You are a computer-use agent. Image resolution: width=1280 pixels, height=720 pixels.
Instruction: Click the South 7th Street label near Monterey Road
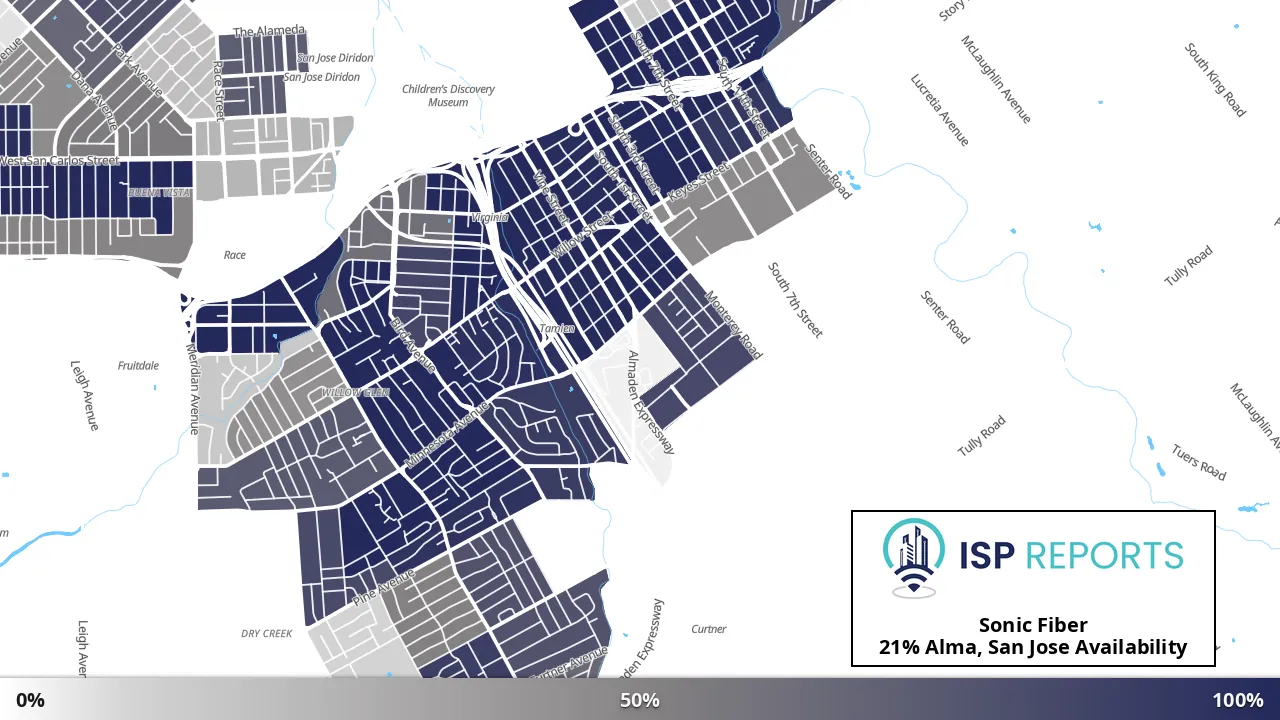795,300
